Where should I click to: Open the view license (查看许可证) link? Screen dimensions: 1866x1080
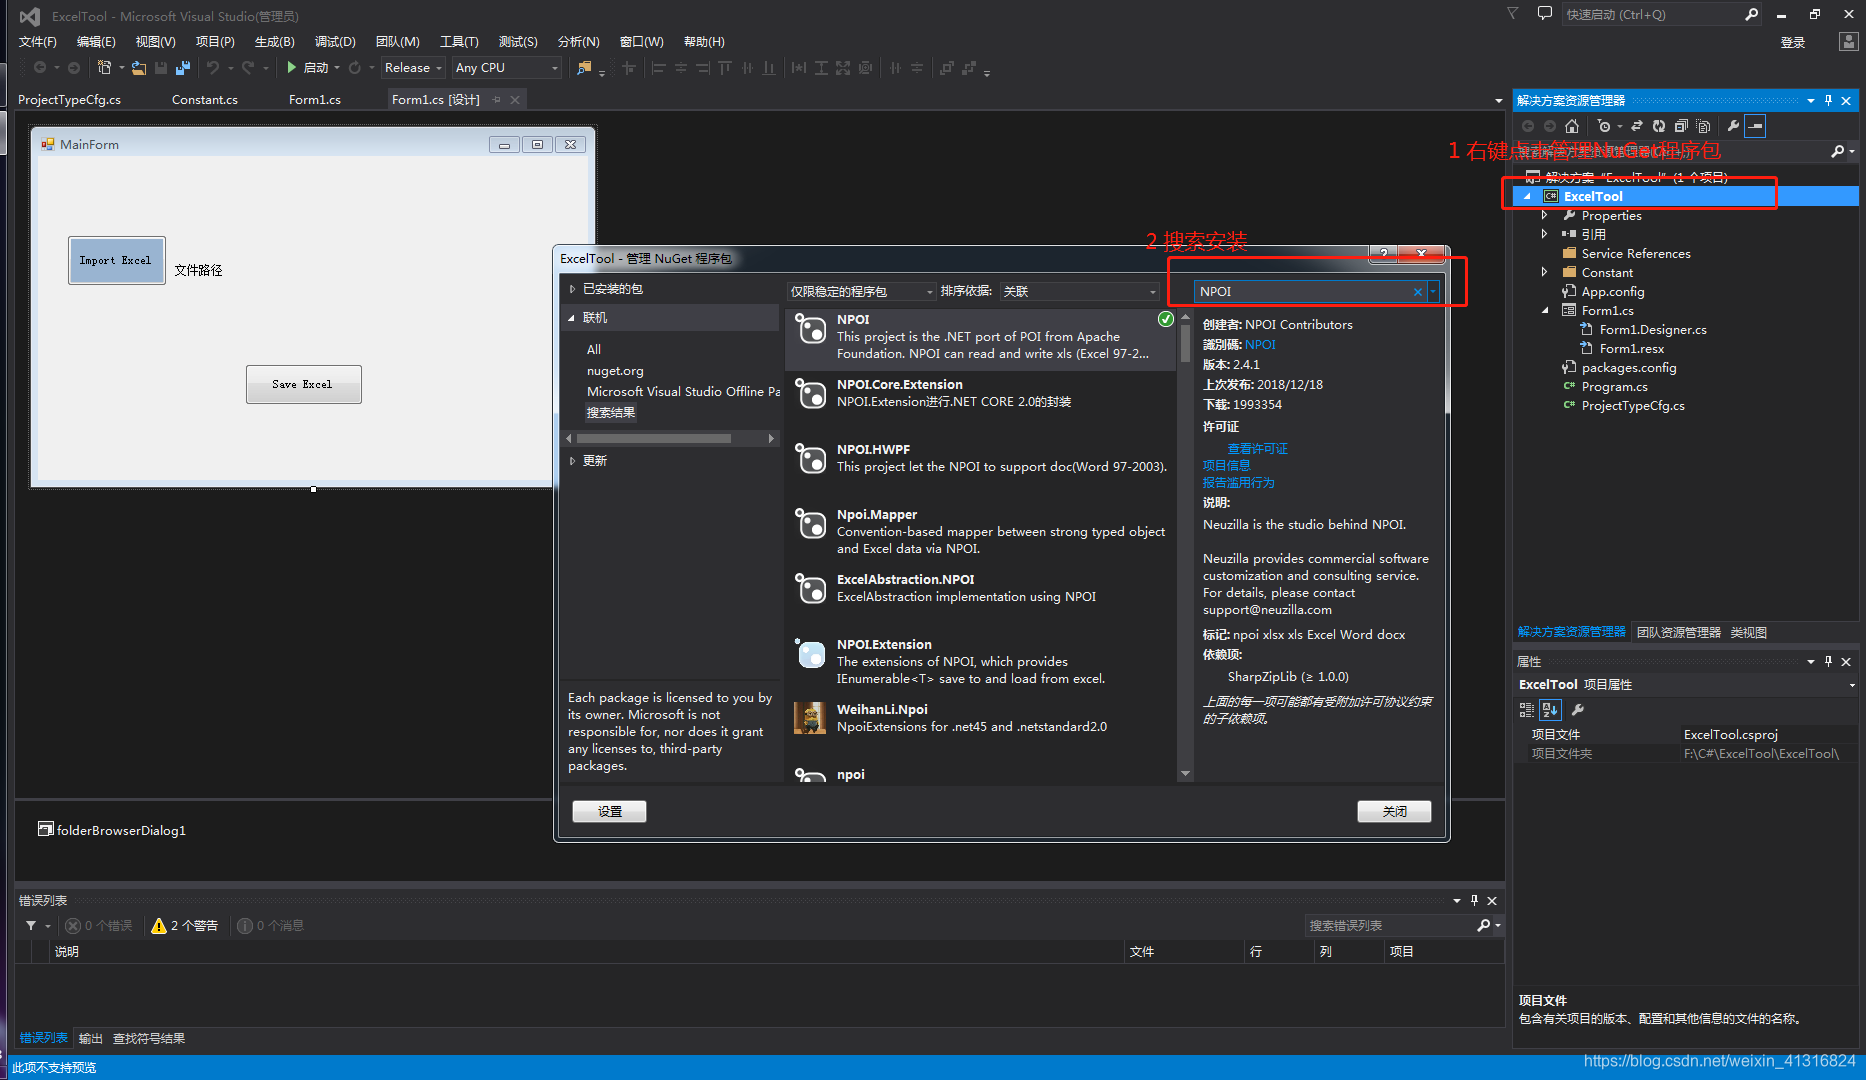(x=1257, y=449)
